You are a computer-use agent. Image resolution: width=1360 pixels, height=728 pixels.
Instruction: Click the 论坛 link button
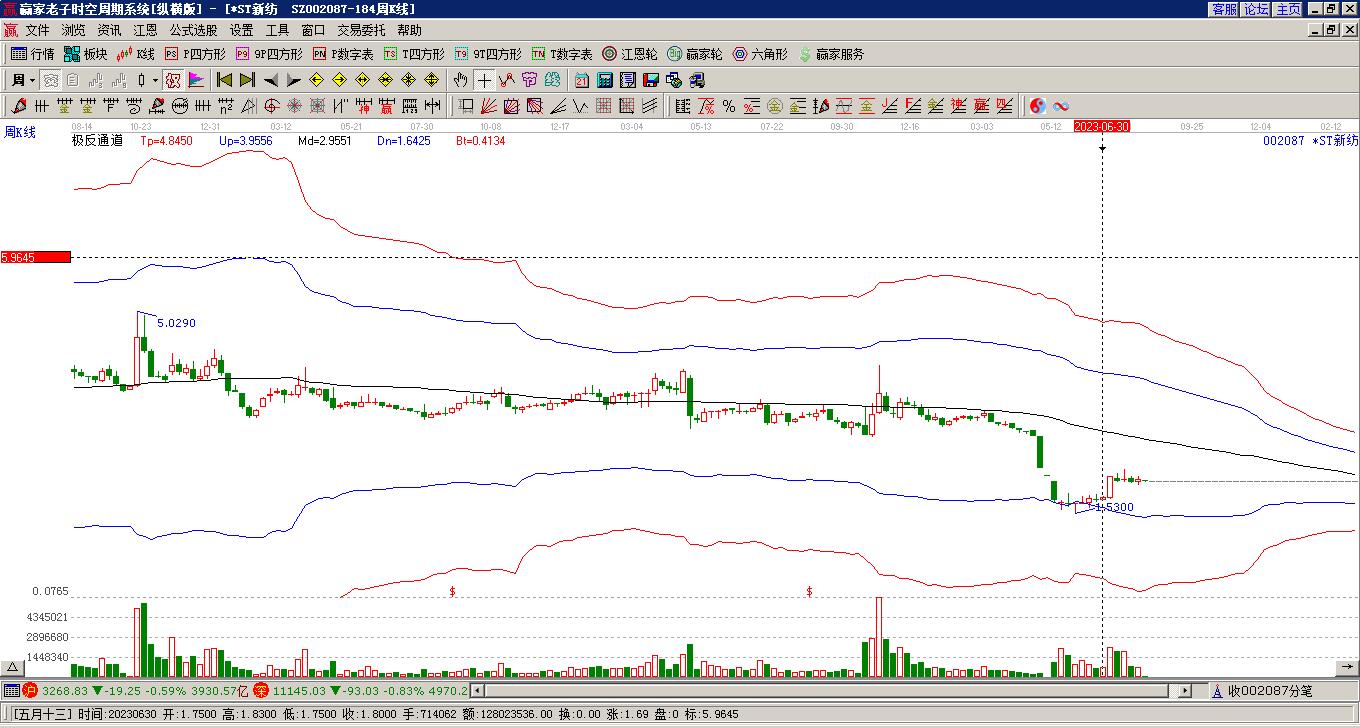tap(1256, 9)
